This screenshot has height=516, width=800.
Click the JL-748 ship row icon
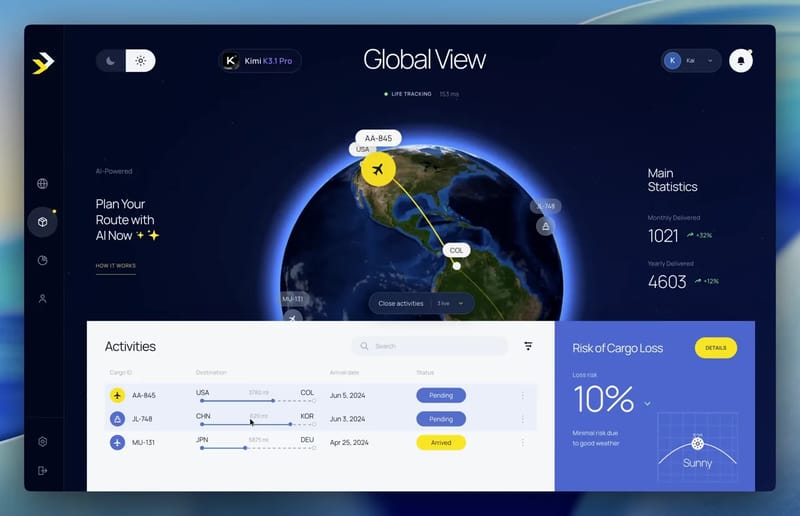tap(117, 419)
